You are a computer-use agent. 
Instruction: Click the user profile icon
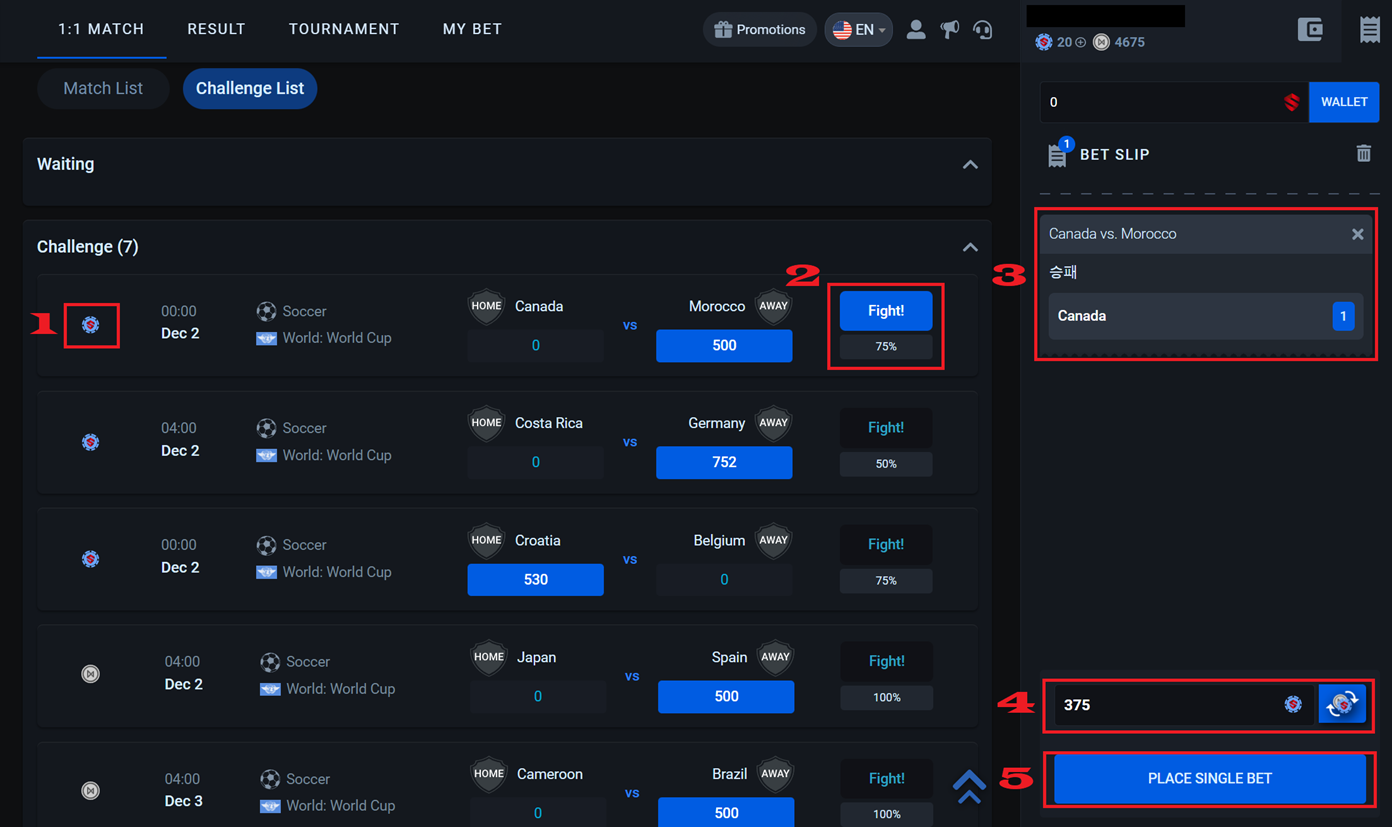click(x=915, y=30)
